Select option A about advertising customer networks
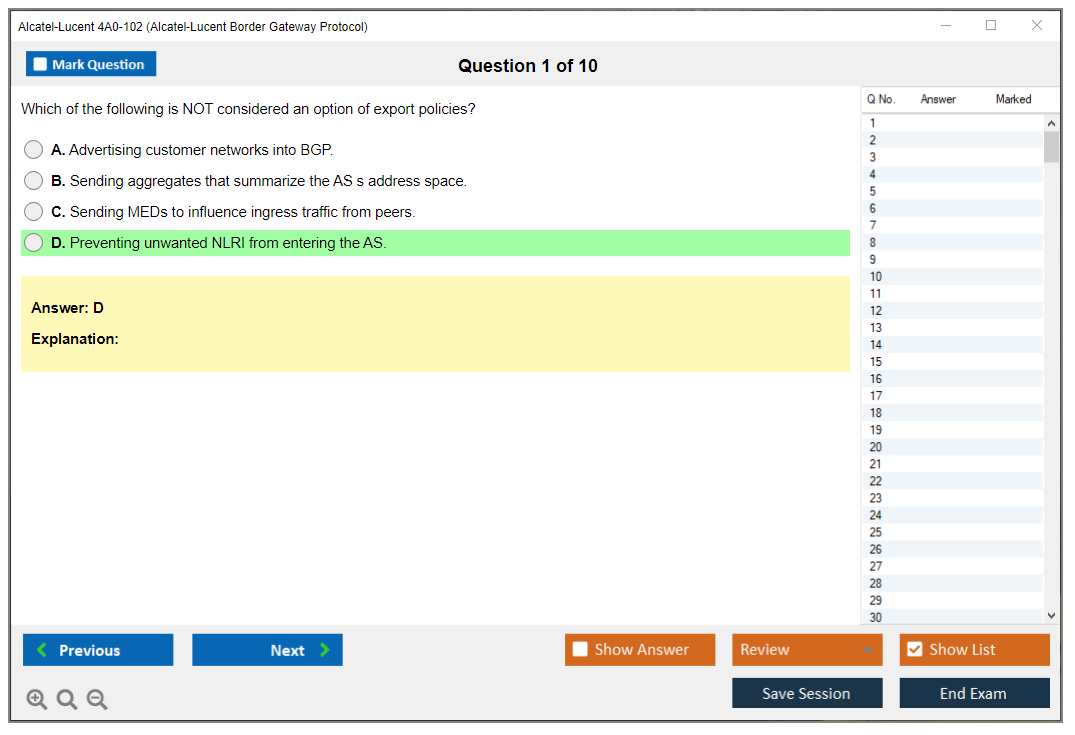Image resolution: width=1075 pixels, height=735 pixels. [34, 150]
